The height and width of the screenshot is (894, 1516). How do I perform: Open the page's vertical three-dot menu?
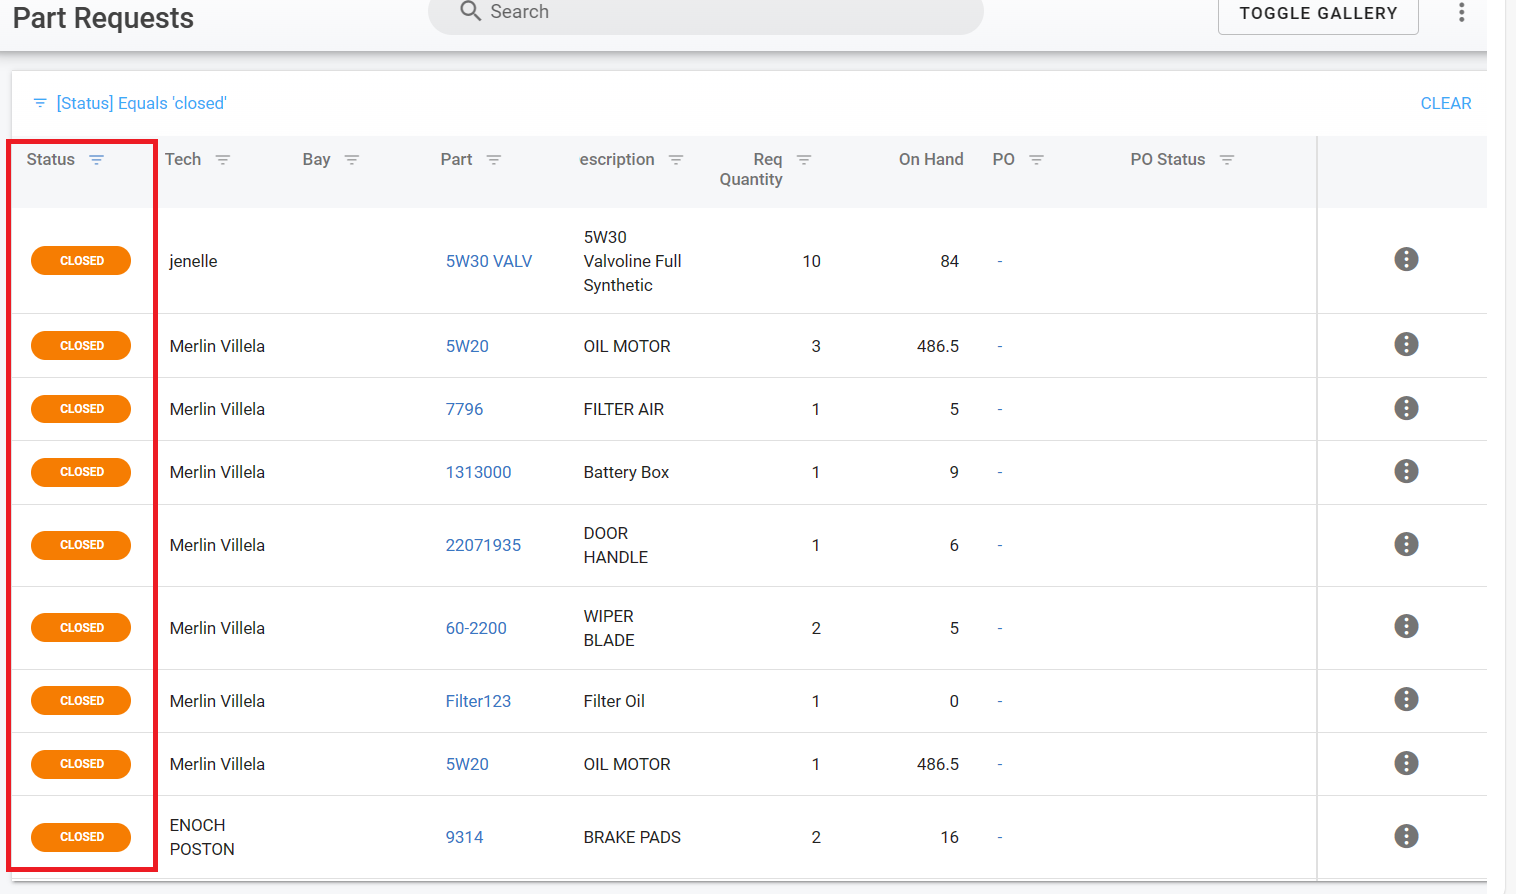point(1461,13)
